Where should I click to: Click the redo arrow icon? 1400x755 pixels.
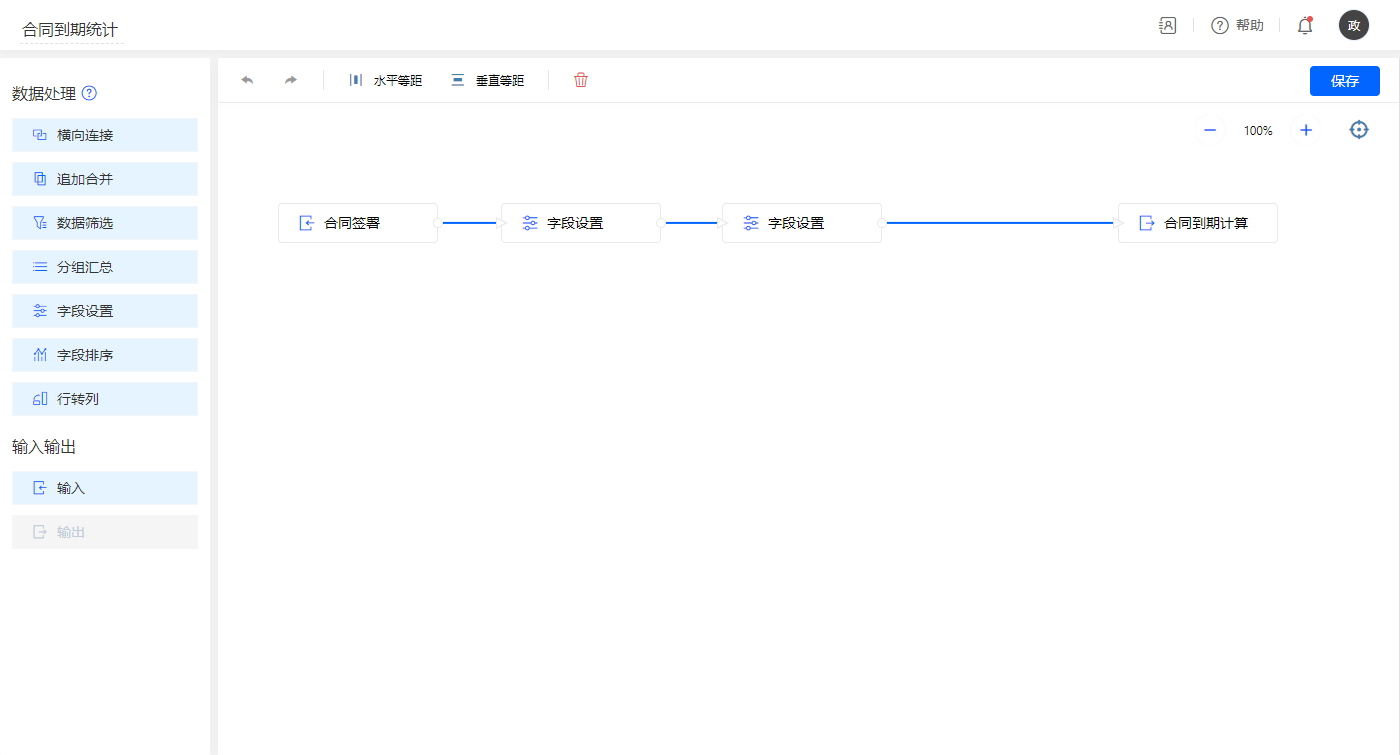pos(291,80)
